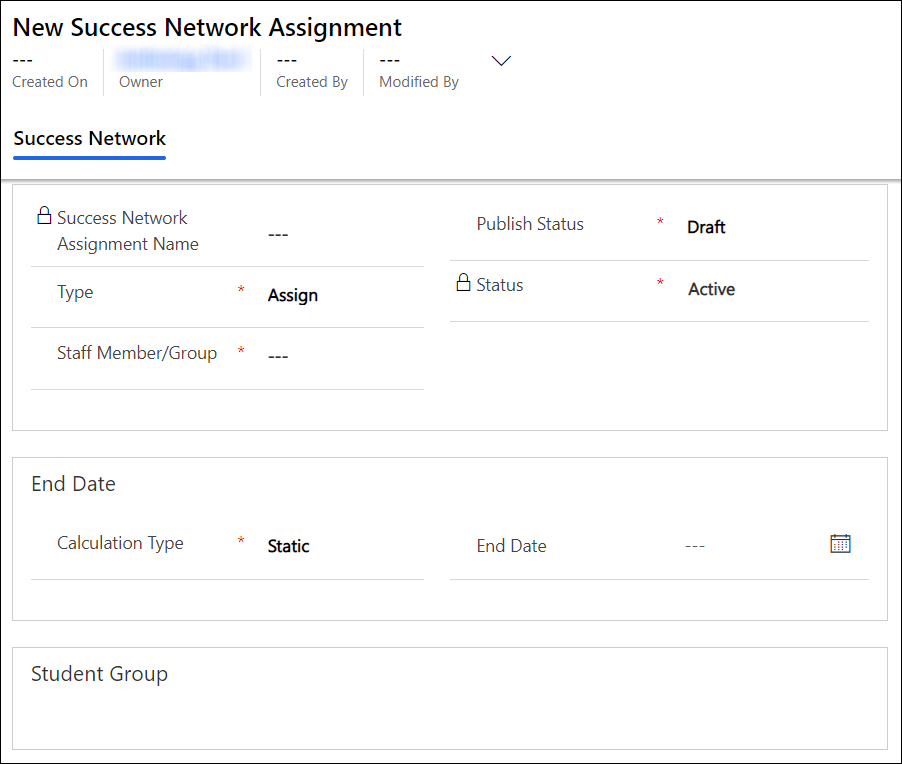Expand the header details chevron

(x=501, y=60)
